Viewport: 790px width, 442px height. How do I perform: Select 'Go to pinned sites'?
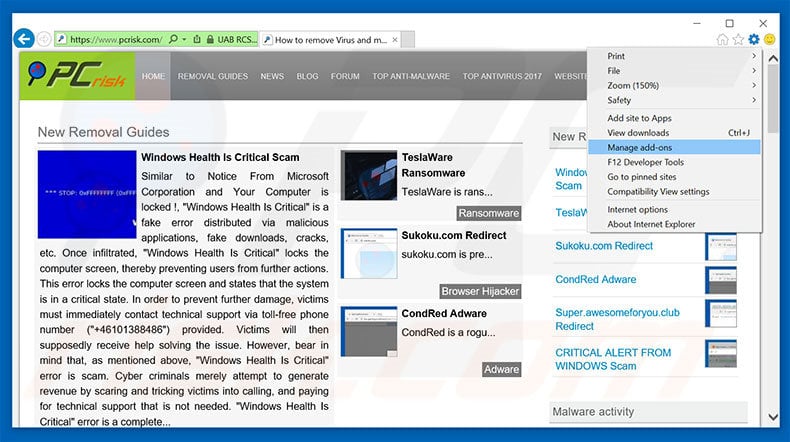pos(674,176)
